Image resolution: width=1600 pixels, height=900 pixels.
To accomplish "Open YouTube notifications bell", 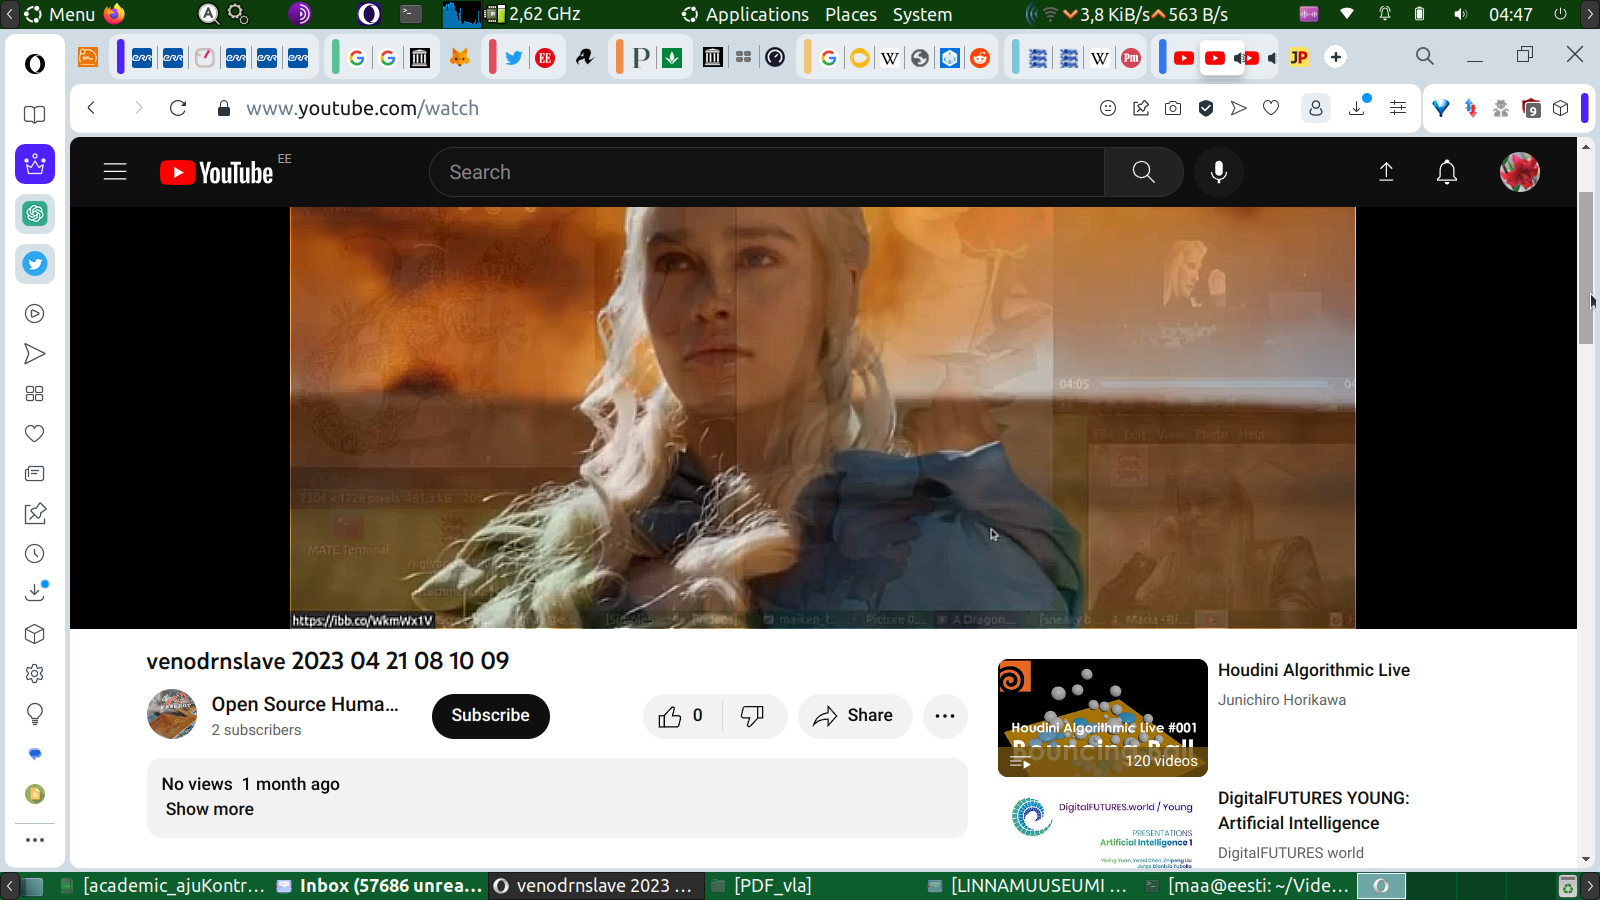I will 1446,172.
